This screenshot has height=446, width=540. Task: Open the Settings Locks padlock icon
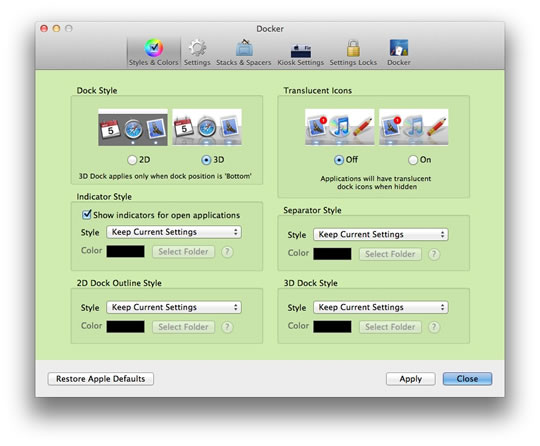click(x=353, y=48)
